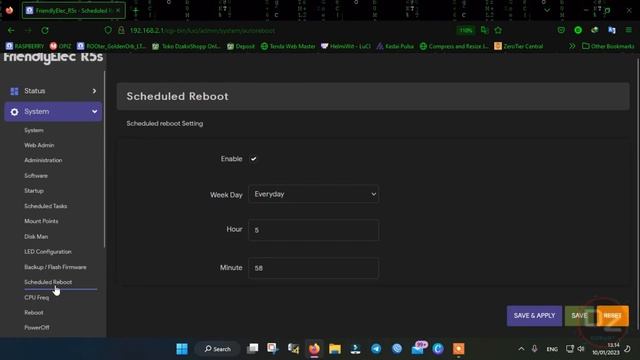Click the address bar URL
Image resolution: width=640 pixels, height=360 pixels.
(x=202, y=31)
